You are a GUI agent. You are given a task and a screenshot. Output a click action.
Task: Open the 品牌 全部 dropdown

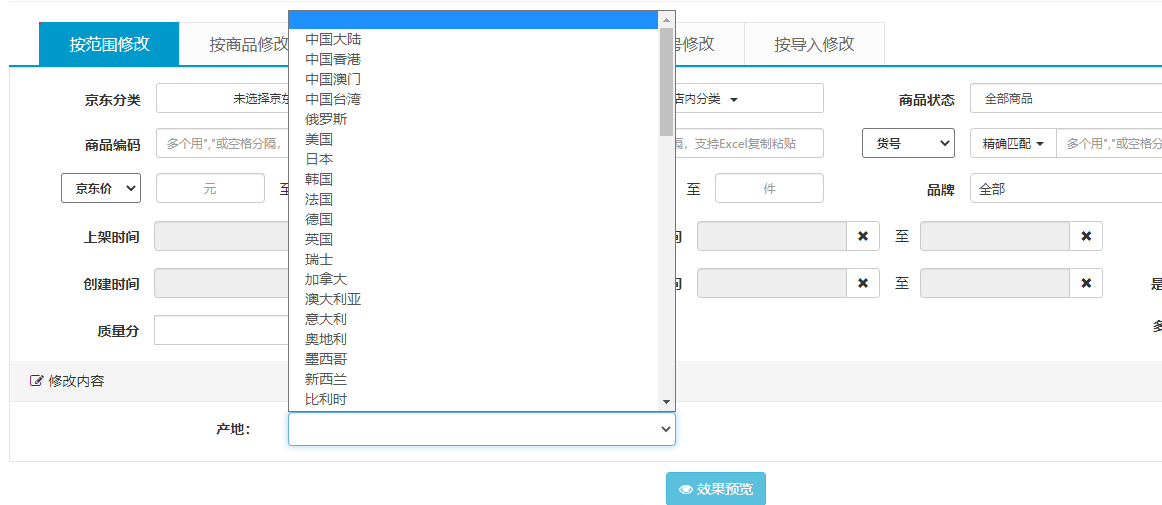pos(1066,188)
